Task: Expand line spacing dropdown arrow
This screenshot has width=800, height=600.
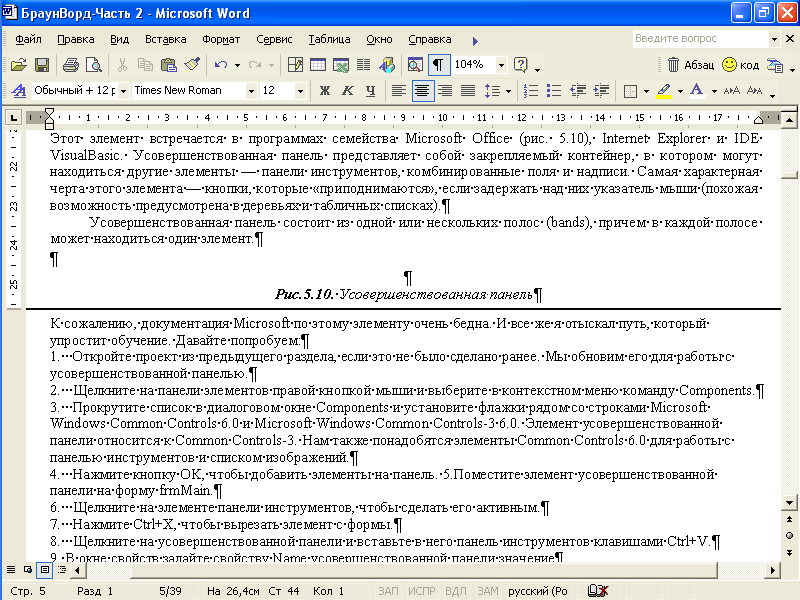Action: coord(508,91)
